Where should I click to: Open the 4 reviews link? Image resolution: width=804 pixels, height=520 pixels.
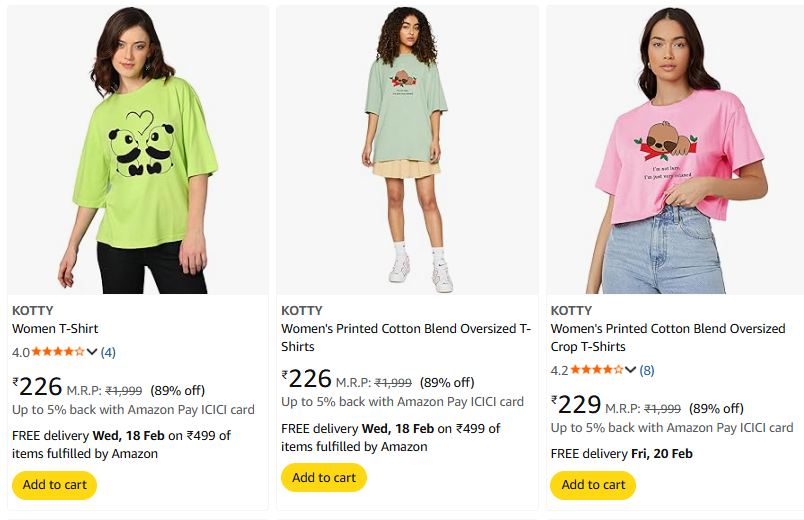pos(108,352)
